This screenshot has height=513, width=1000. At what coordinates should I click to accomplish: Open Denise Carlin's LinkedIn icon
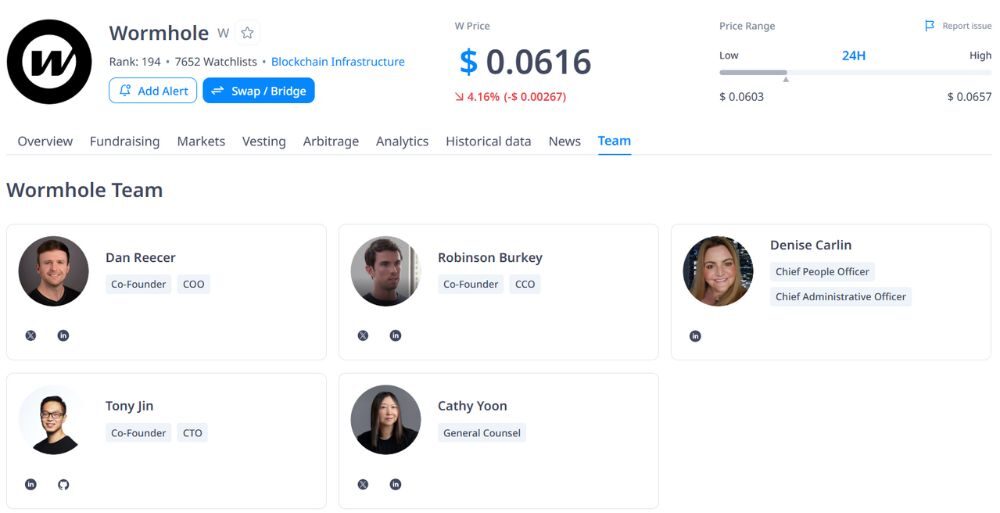pyautogui.click(x=695, y=336)
